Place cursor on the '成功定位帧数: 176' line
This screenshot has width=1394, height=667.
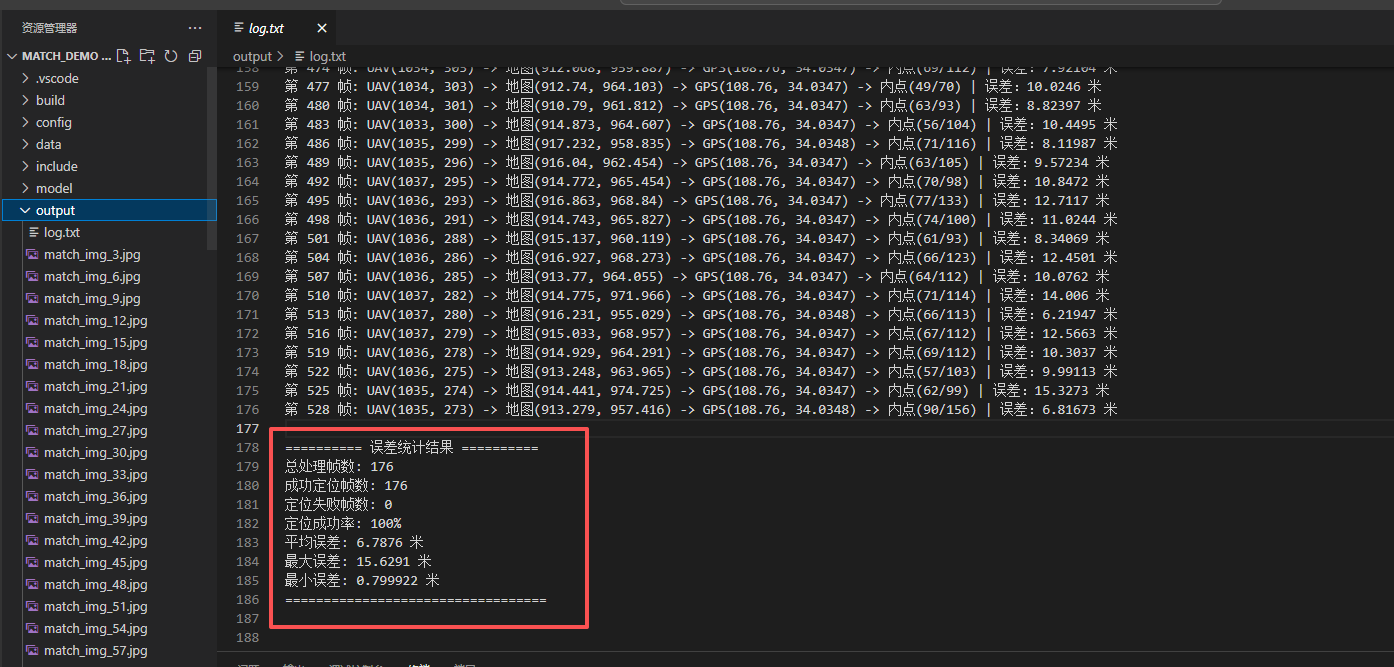[346, 485]
